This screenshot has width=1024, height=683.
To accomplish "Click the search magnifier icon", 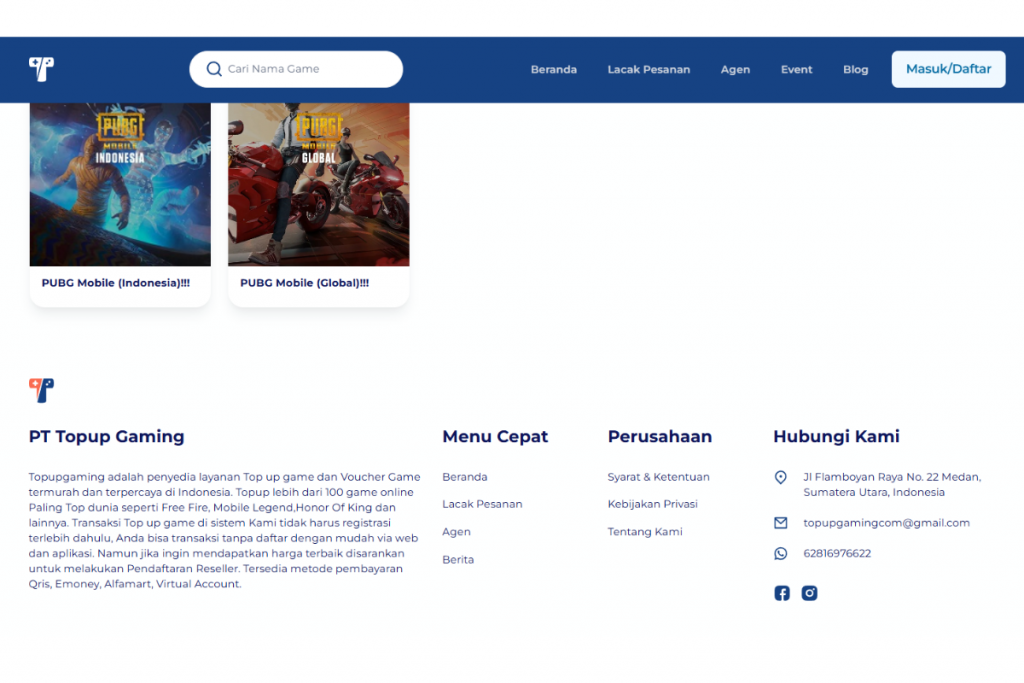I will point(214,69).
